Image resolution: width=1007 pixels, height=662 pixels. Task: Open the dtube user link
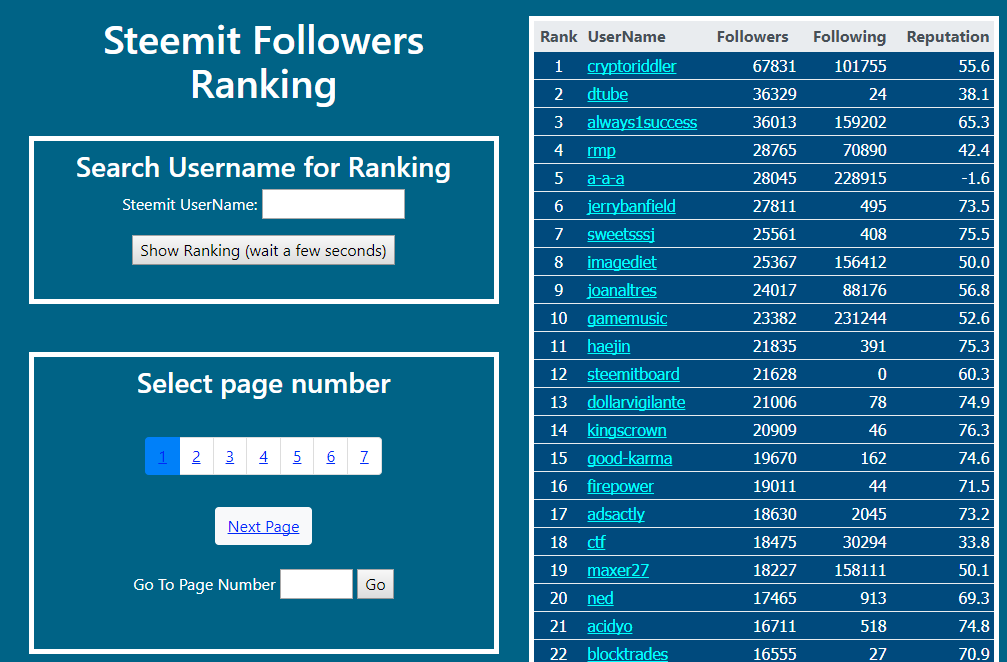tap(606, 94)
